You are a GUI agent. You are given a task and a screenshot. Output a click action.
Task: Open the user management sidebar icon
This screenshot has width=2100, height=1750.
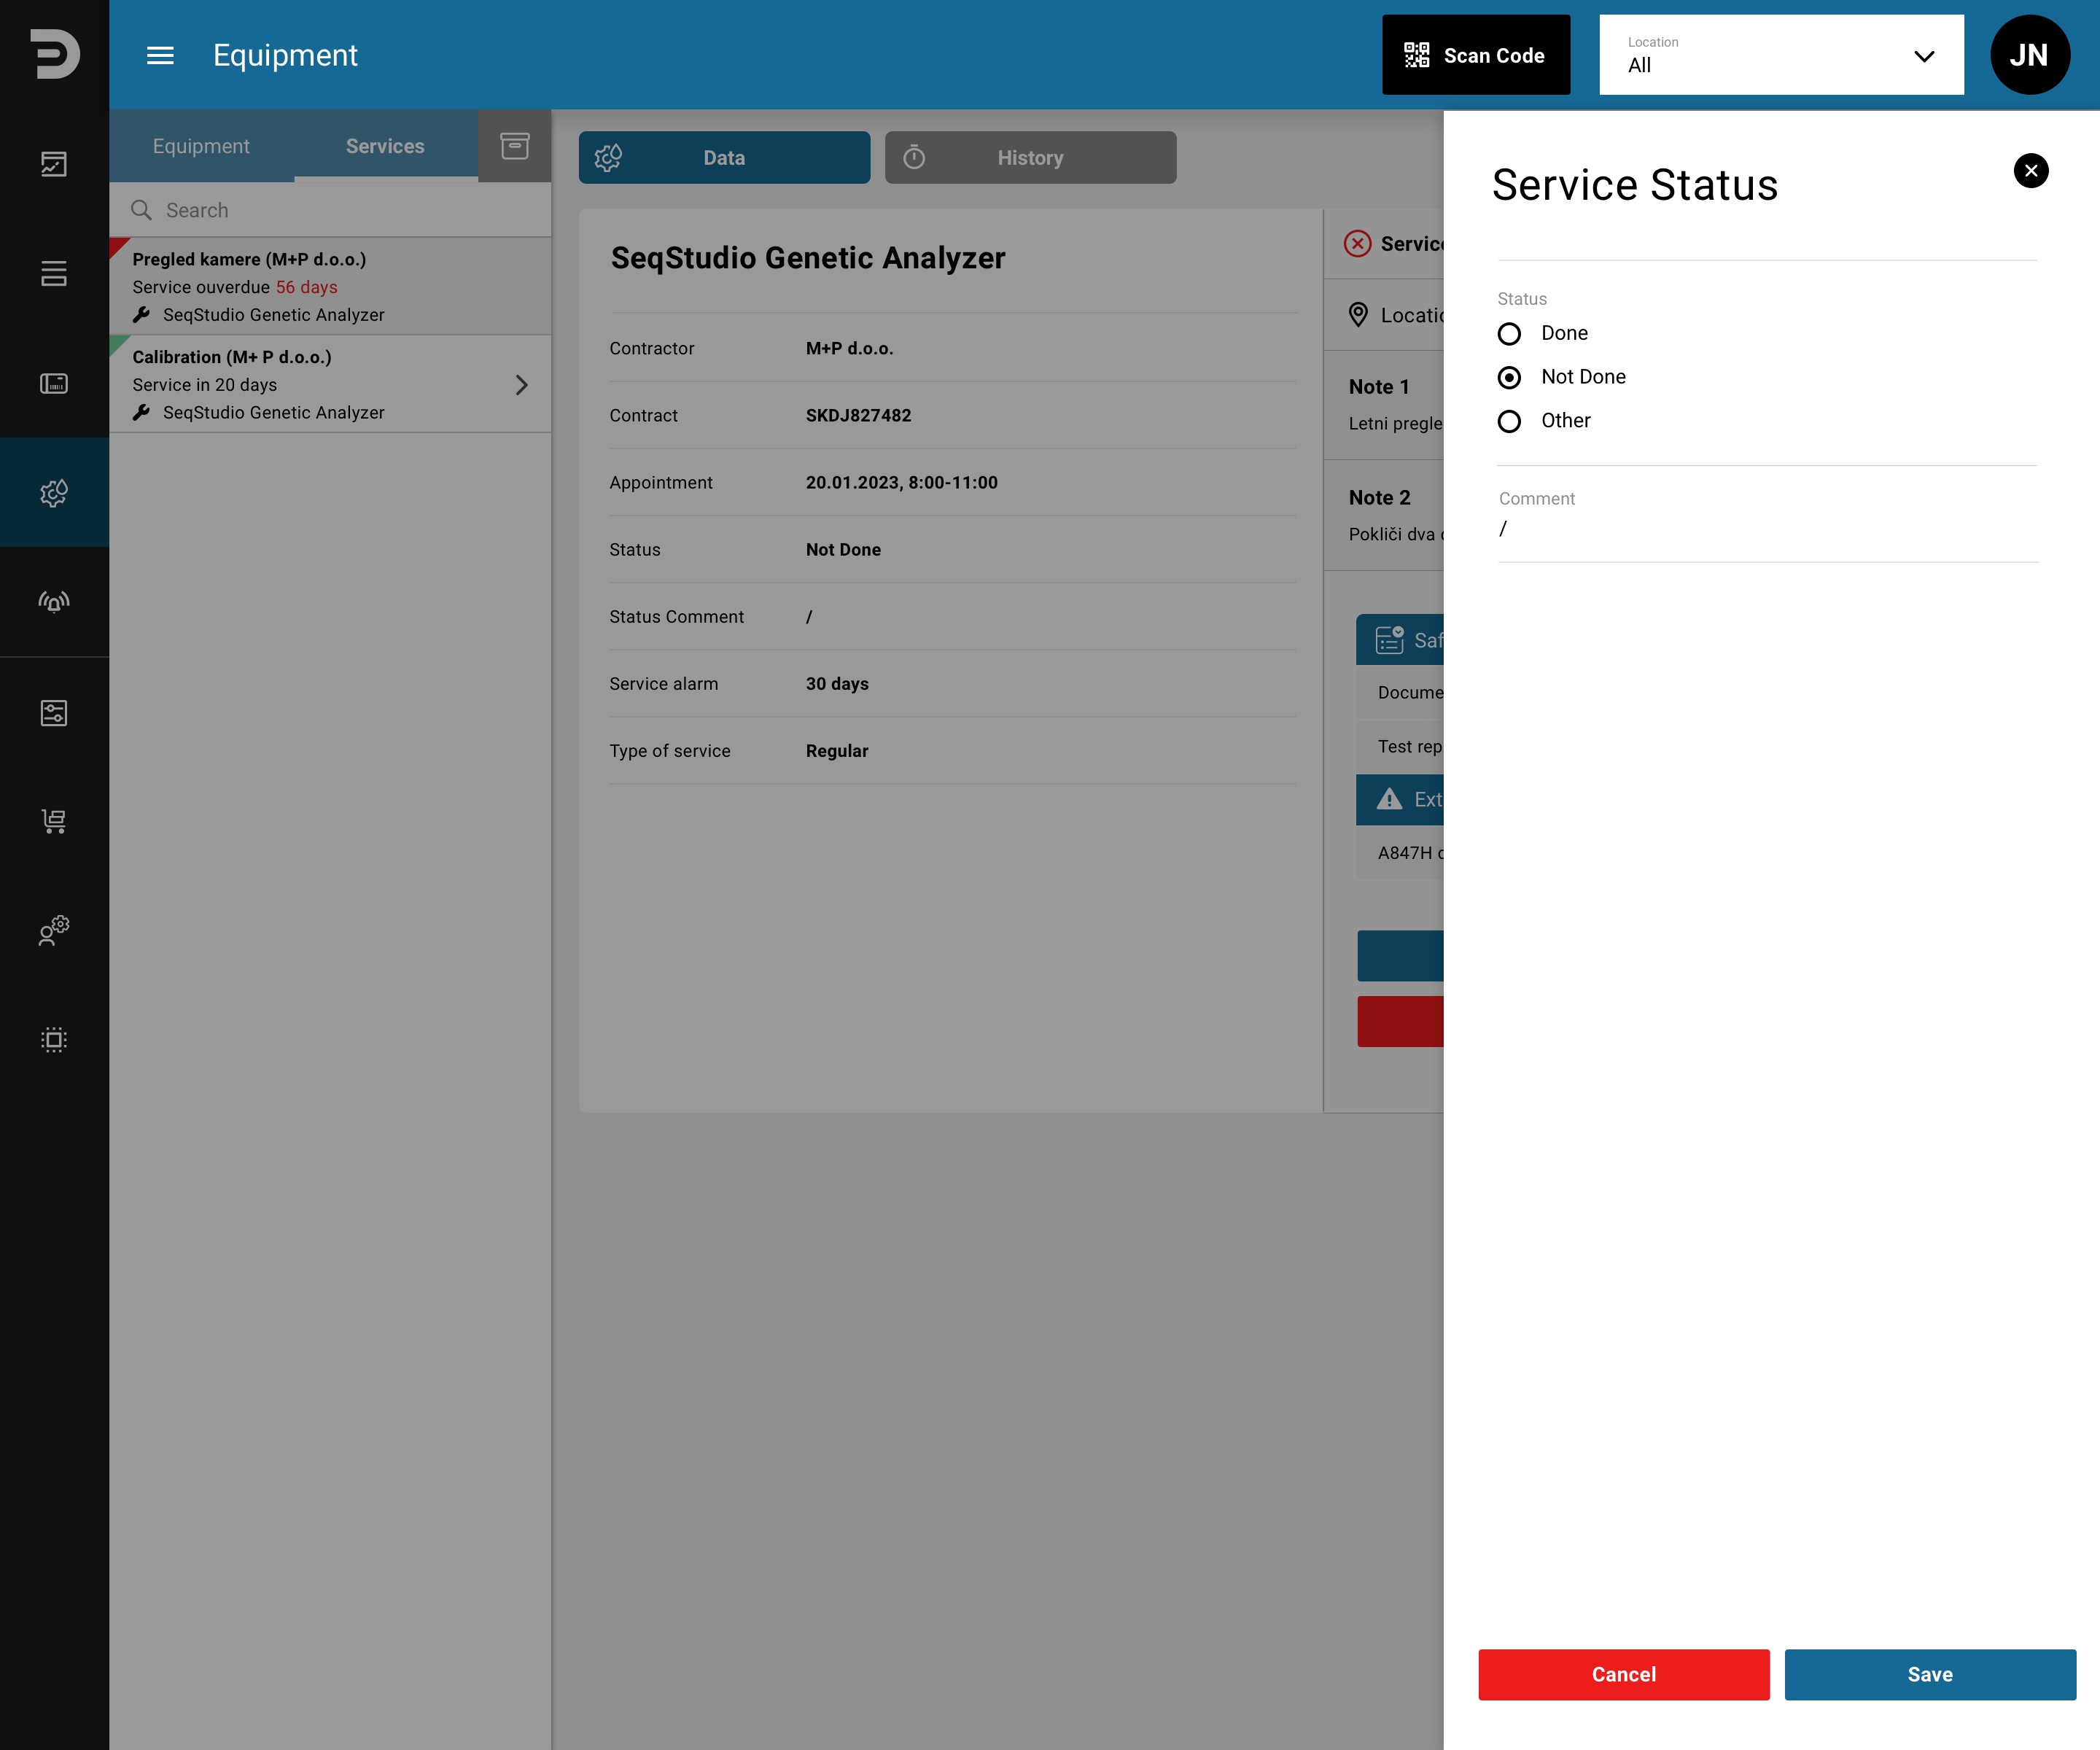[54, 930]
